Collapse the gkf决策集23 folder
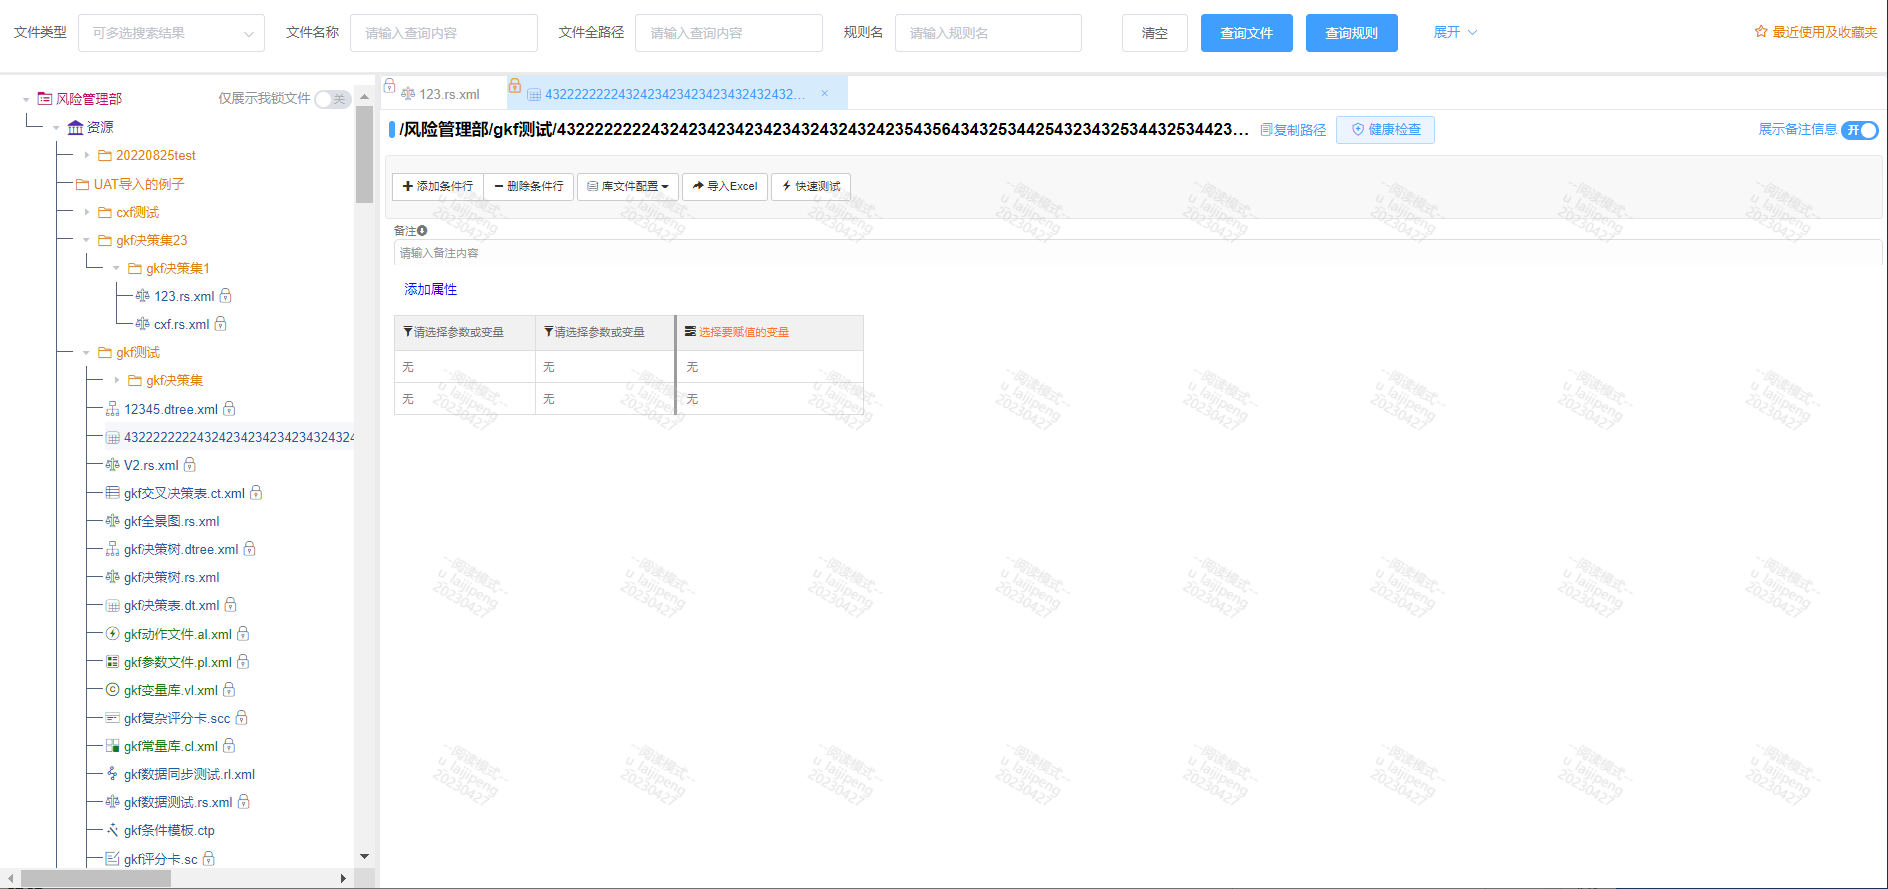The image size is (1888, 889). click(x=87, y=240)
